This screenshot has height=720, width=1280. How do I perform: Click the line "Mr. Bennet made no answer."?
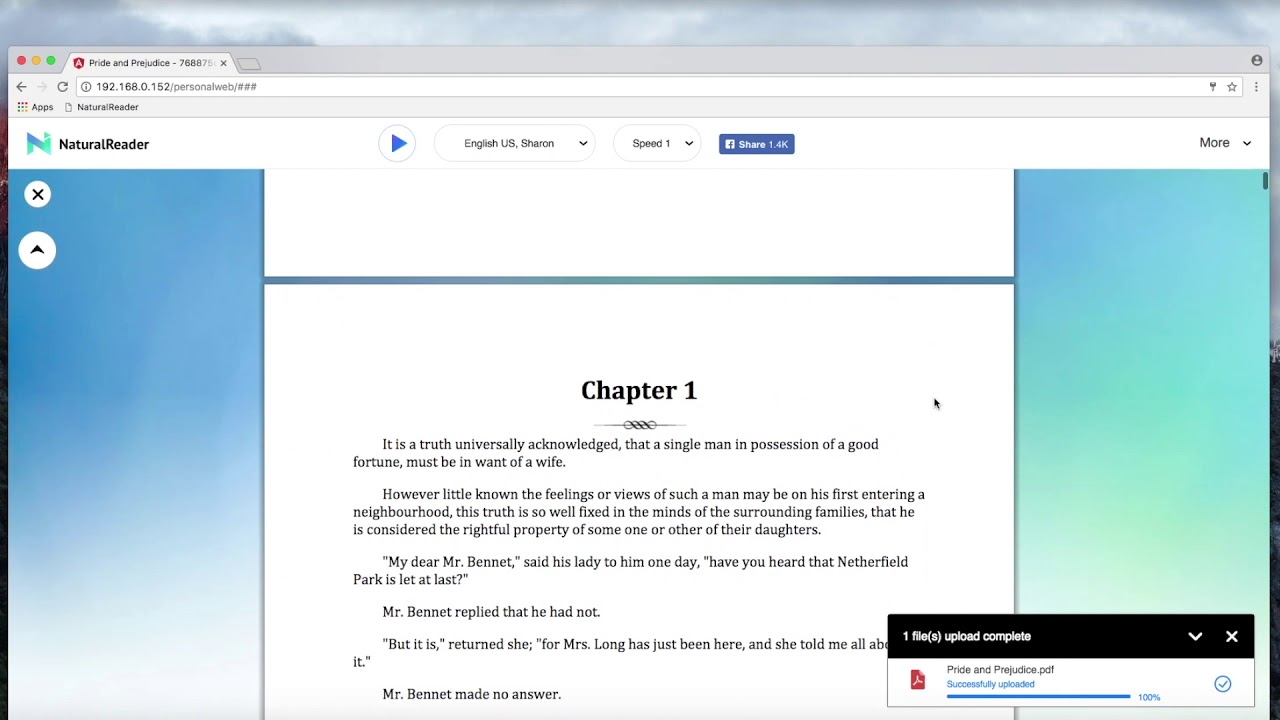point(471,694)
